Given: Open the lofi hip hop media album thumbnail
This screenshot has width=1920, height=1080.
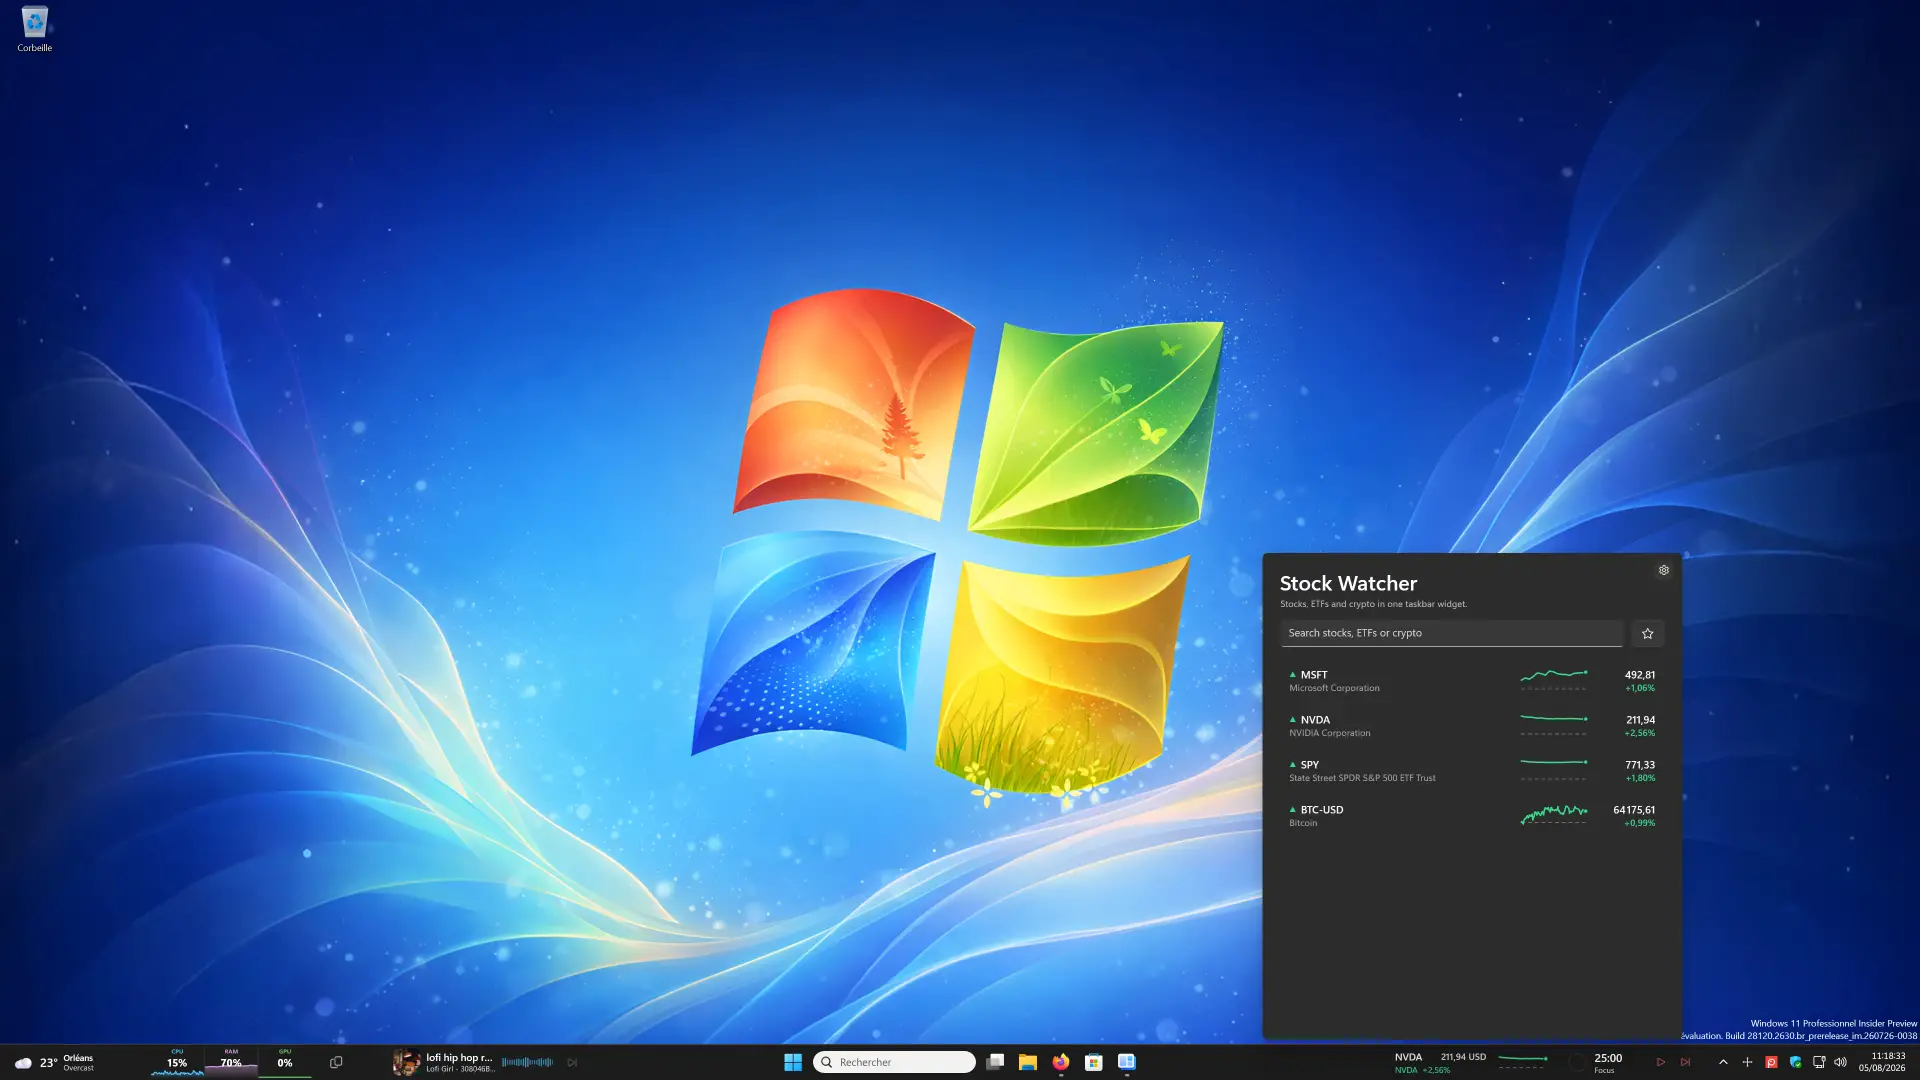Looking at the screenshot, I should pyautogui.click(x=406, y=1062).
